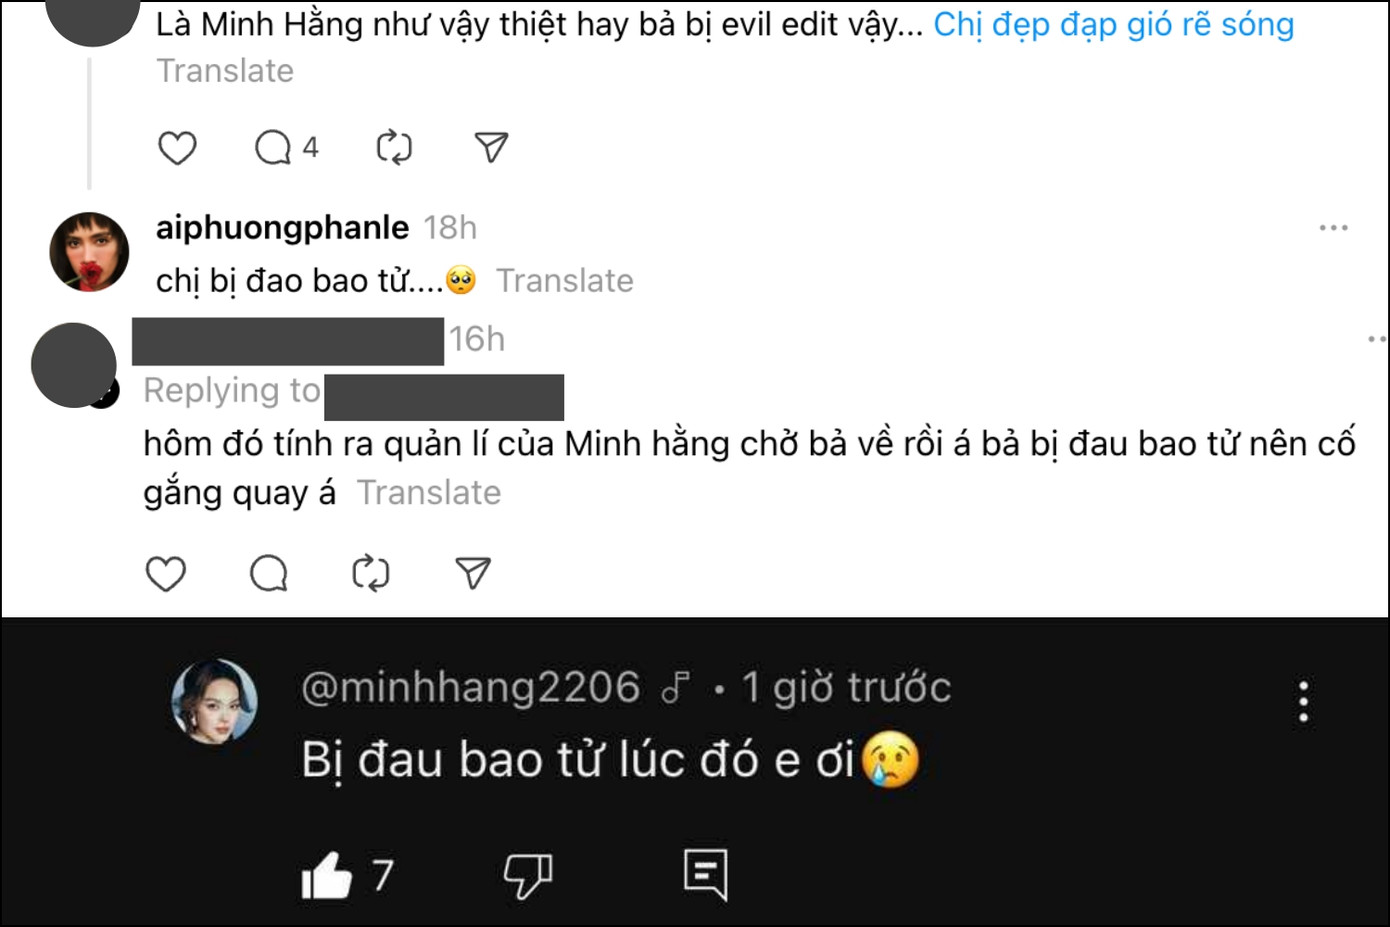Open aiphuongphanle's username
Image resolution: width=1390 pixels, height=927 pixels.
coord(281,227)
